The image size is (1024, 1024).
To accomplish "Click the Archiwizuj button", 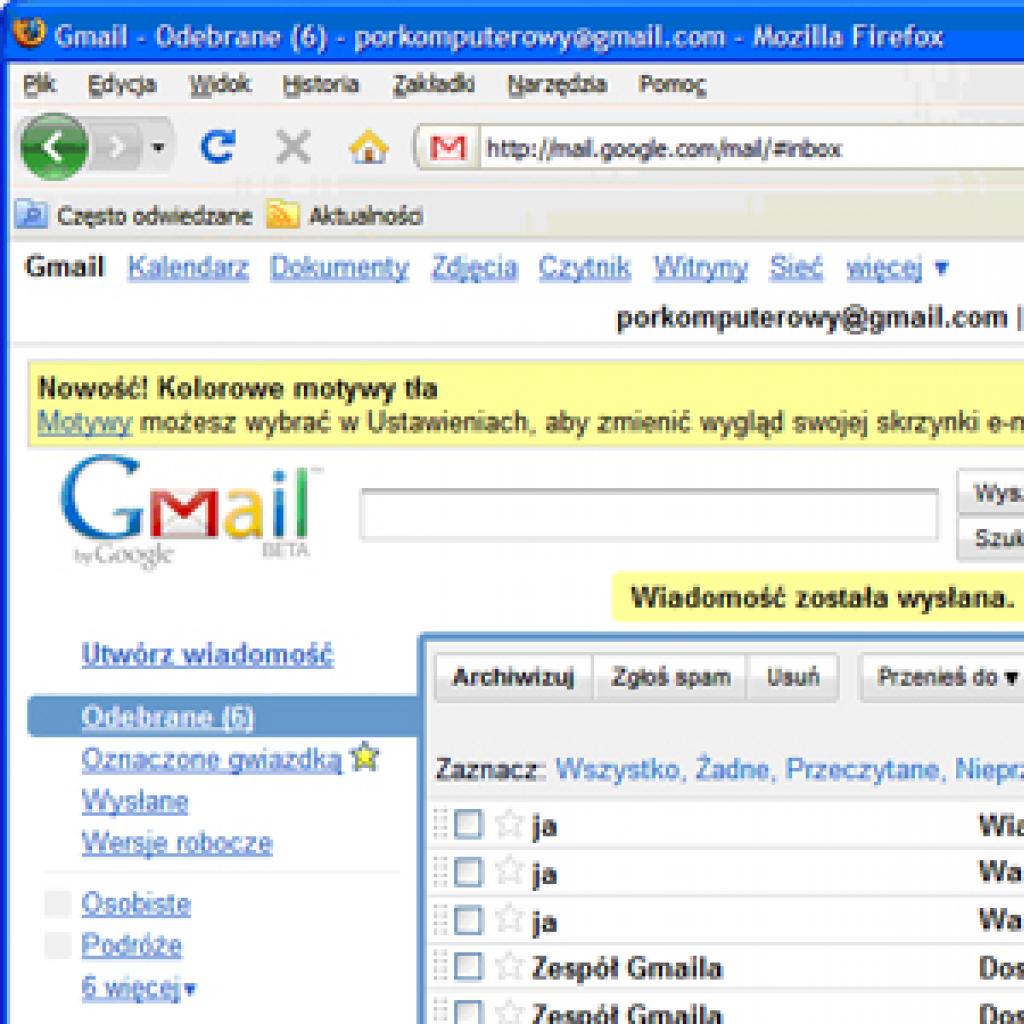I will (x=513, y=677).
